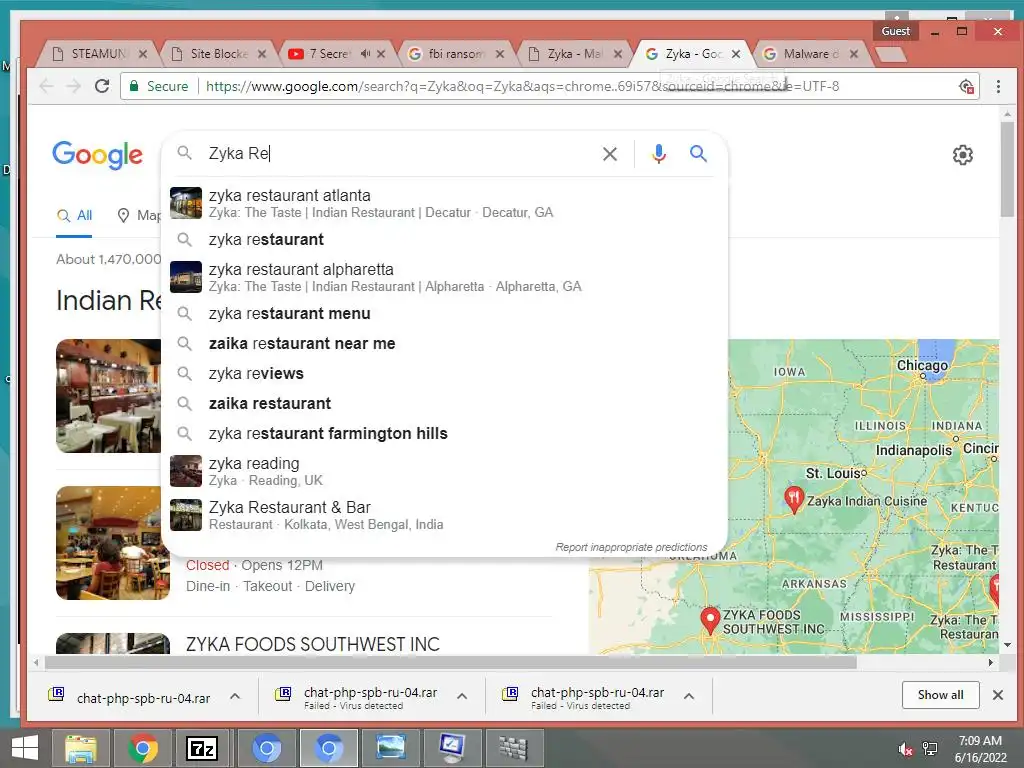Click the blue search magnifier button
Viewport: 1024px width, 768px height.
pos(698,153)
